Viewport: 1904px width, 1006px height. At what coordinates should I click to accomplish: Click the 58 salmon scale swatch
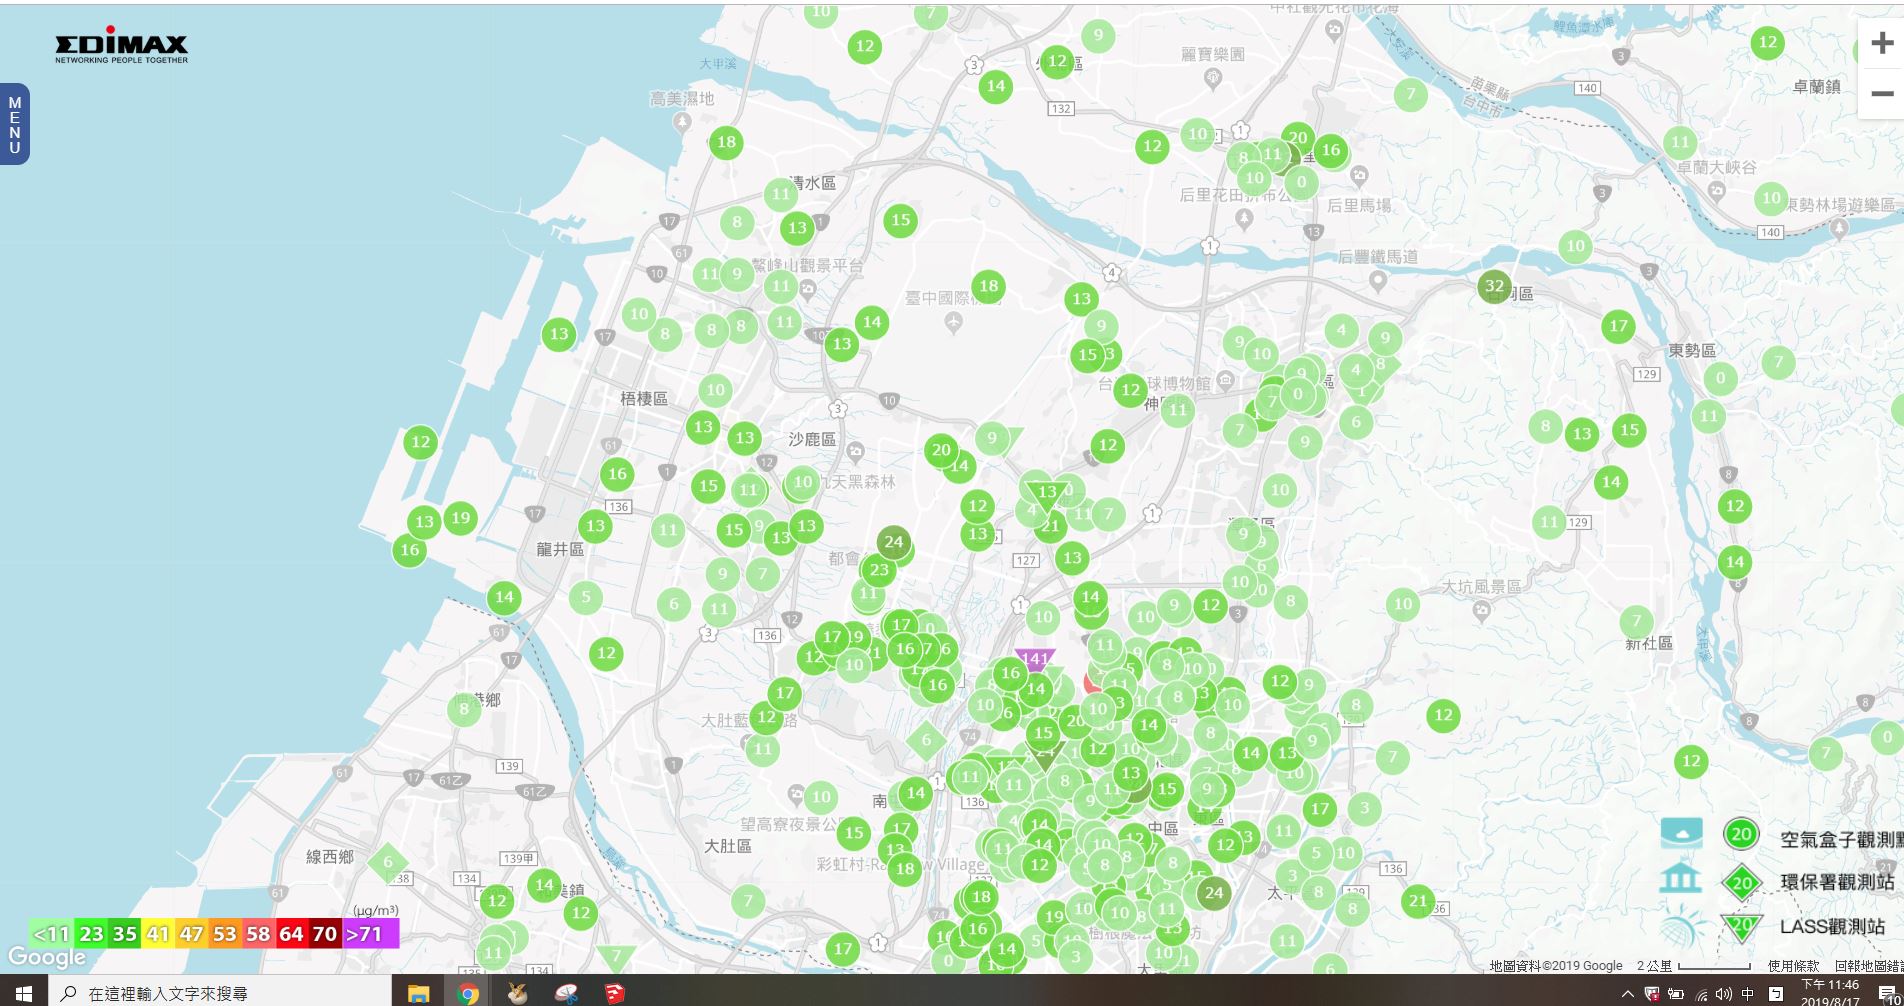click(258, 934)
